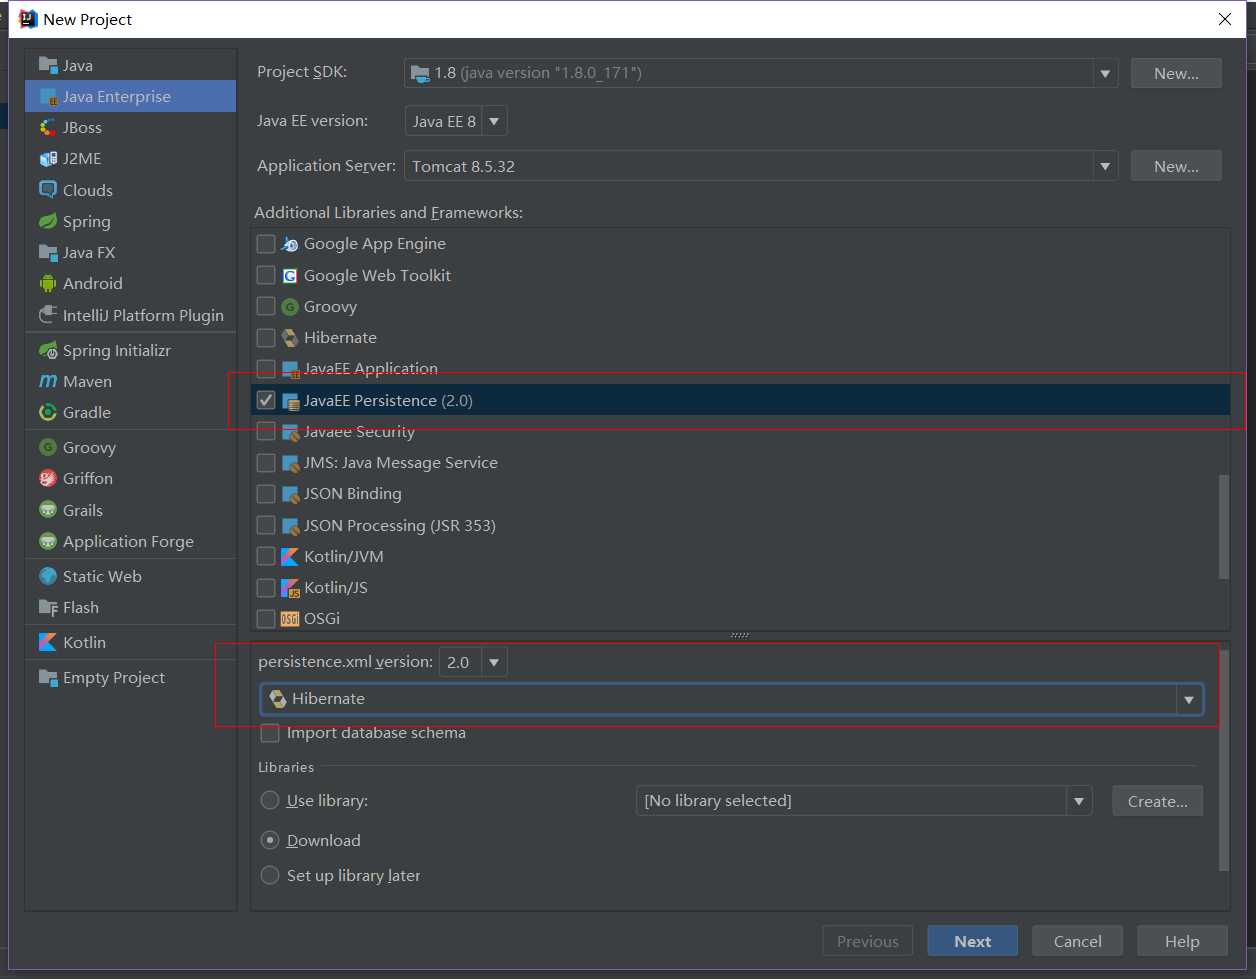Viewport: 1256px width, 979px height.
Task: Click the Grails icon
Action: (48, 510)
